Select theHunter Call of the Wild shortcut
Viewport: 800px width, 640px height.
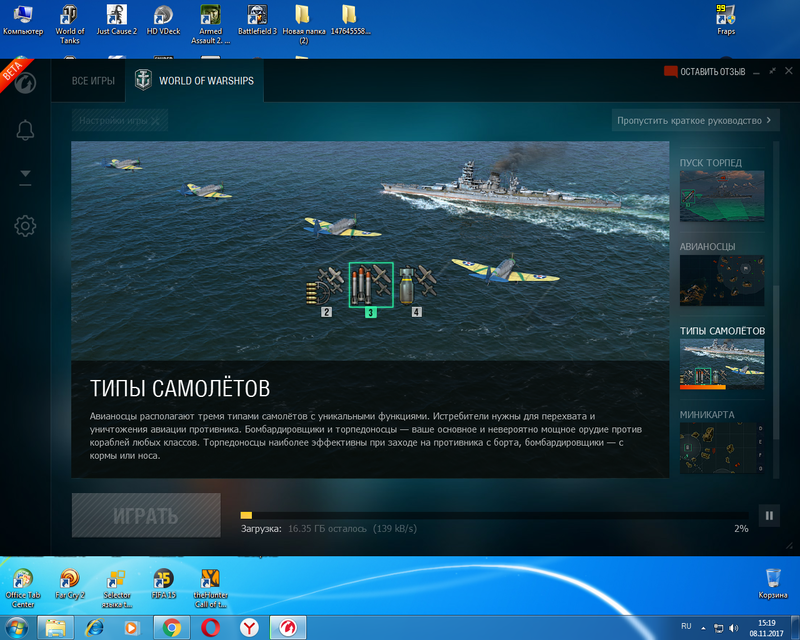(210, 588)
